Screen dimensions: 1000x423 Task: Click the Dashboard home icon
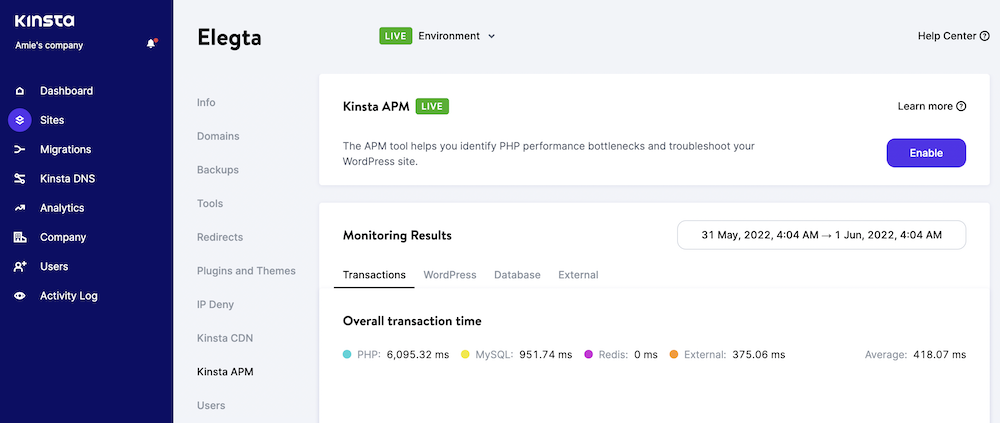point(20,91)
